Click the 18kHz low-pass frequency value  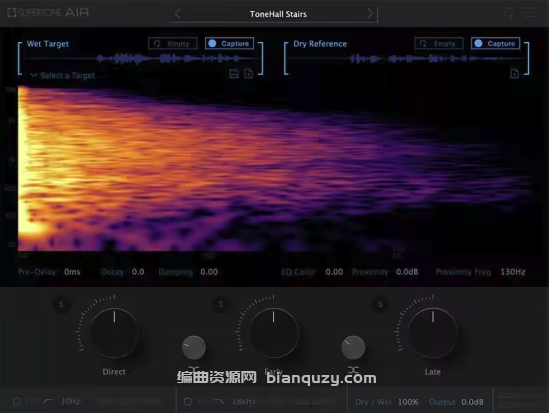coord(244,402)
